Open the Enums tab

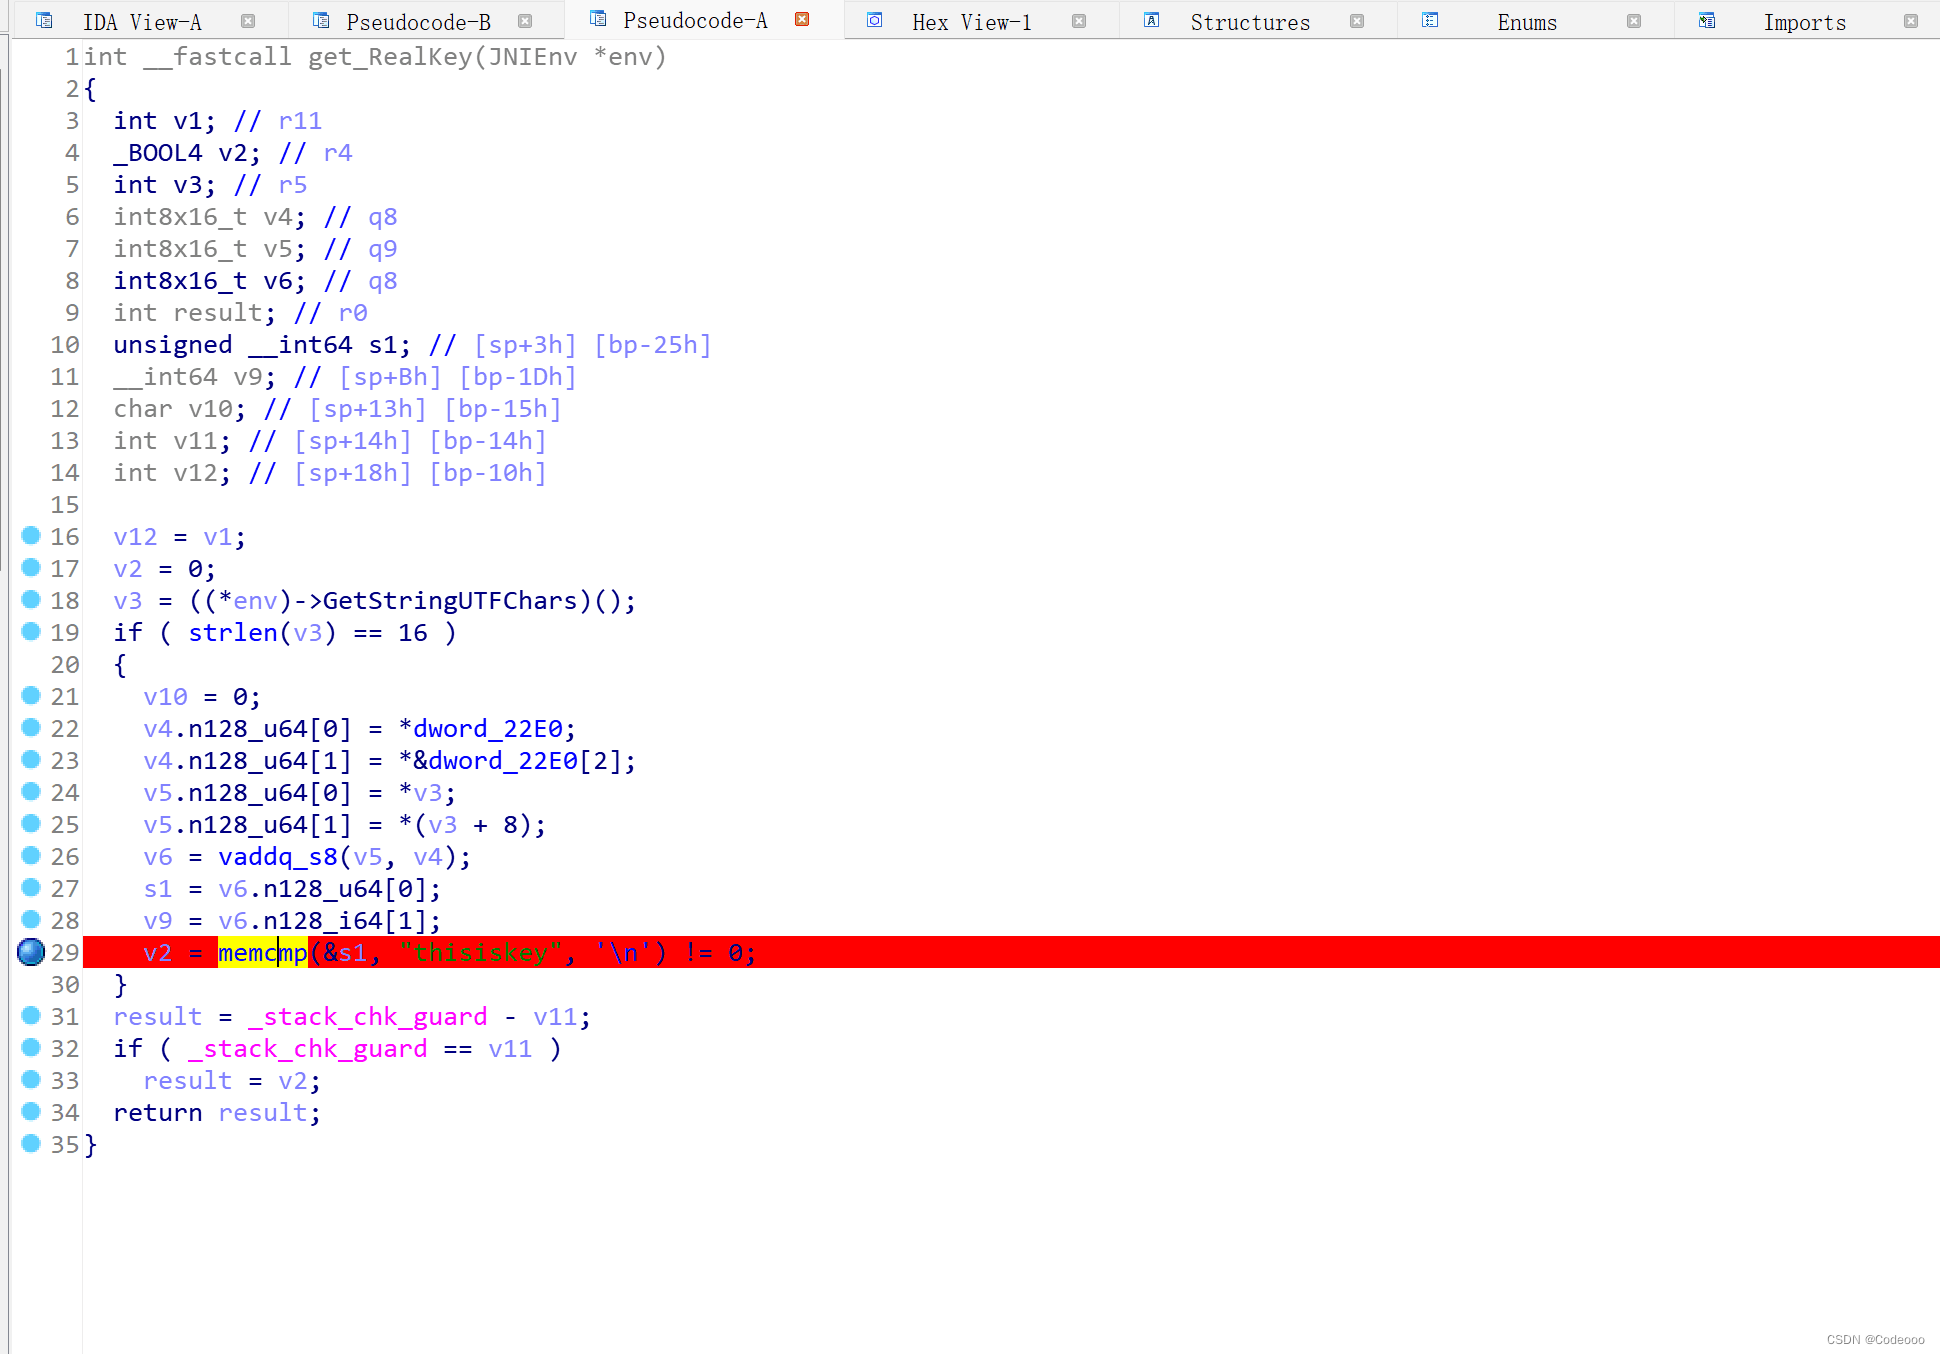coord(1527,22)
